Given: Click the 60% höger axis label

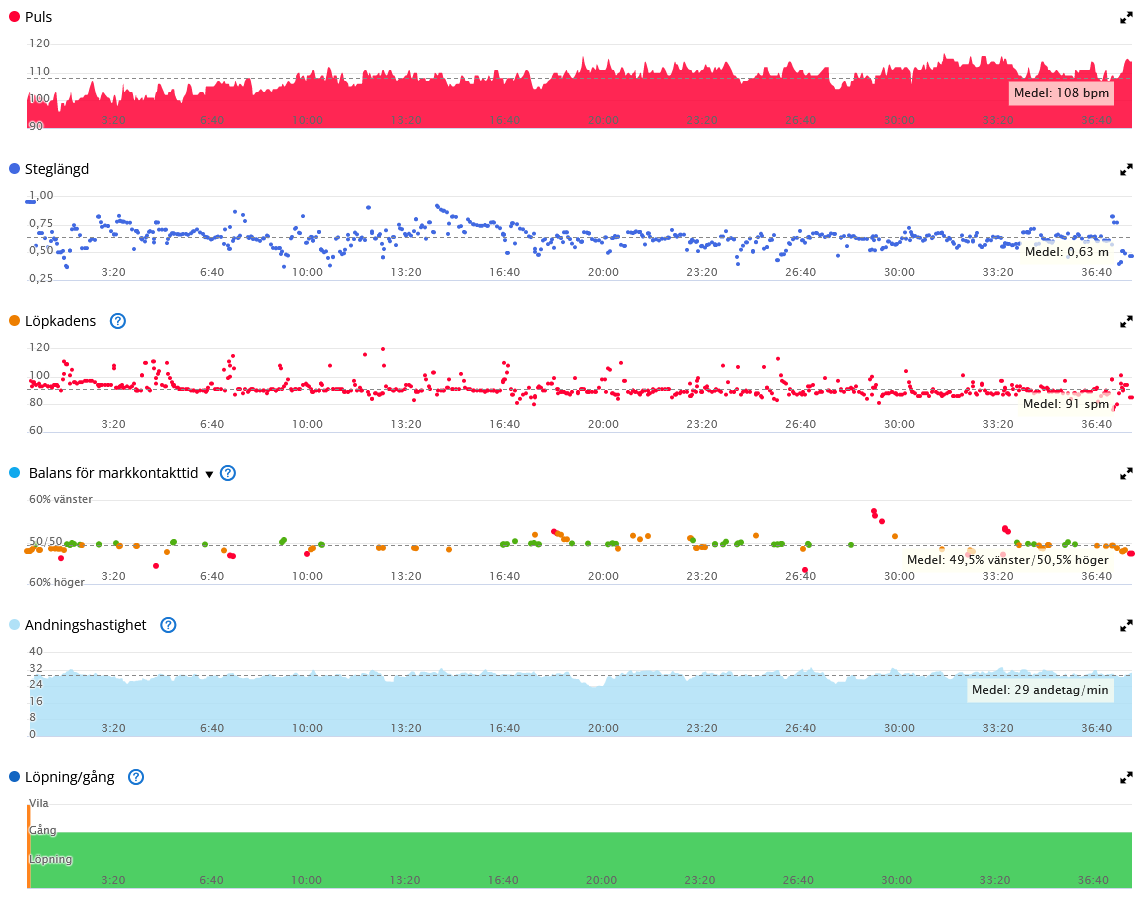Looking at the screenshot, I should click(x=56, y=582).
